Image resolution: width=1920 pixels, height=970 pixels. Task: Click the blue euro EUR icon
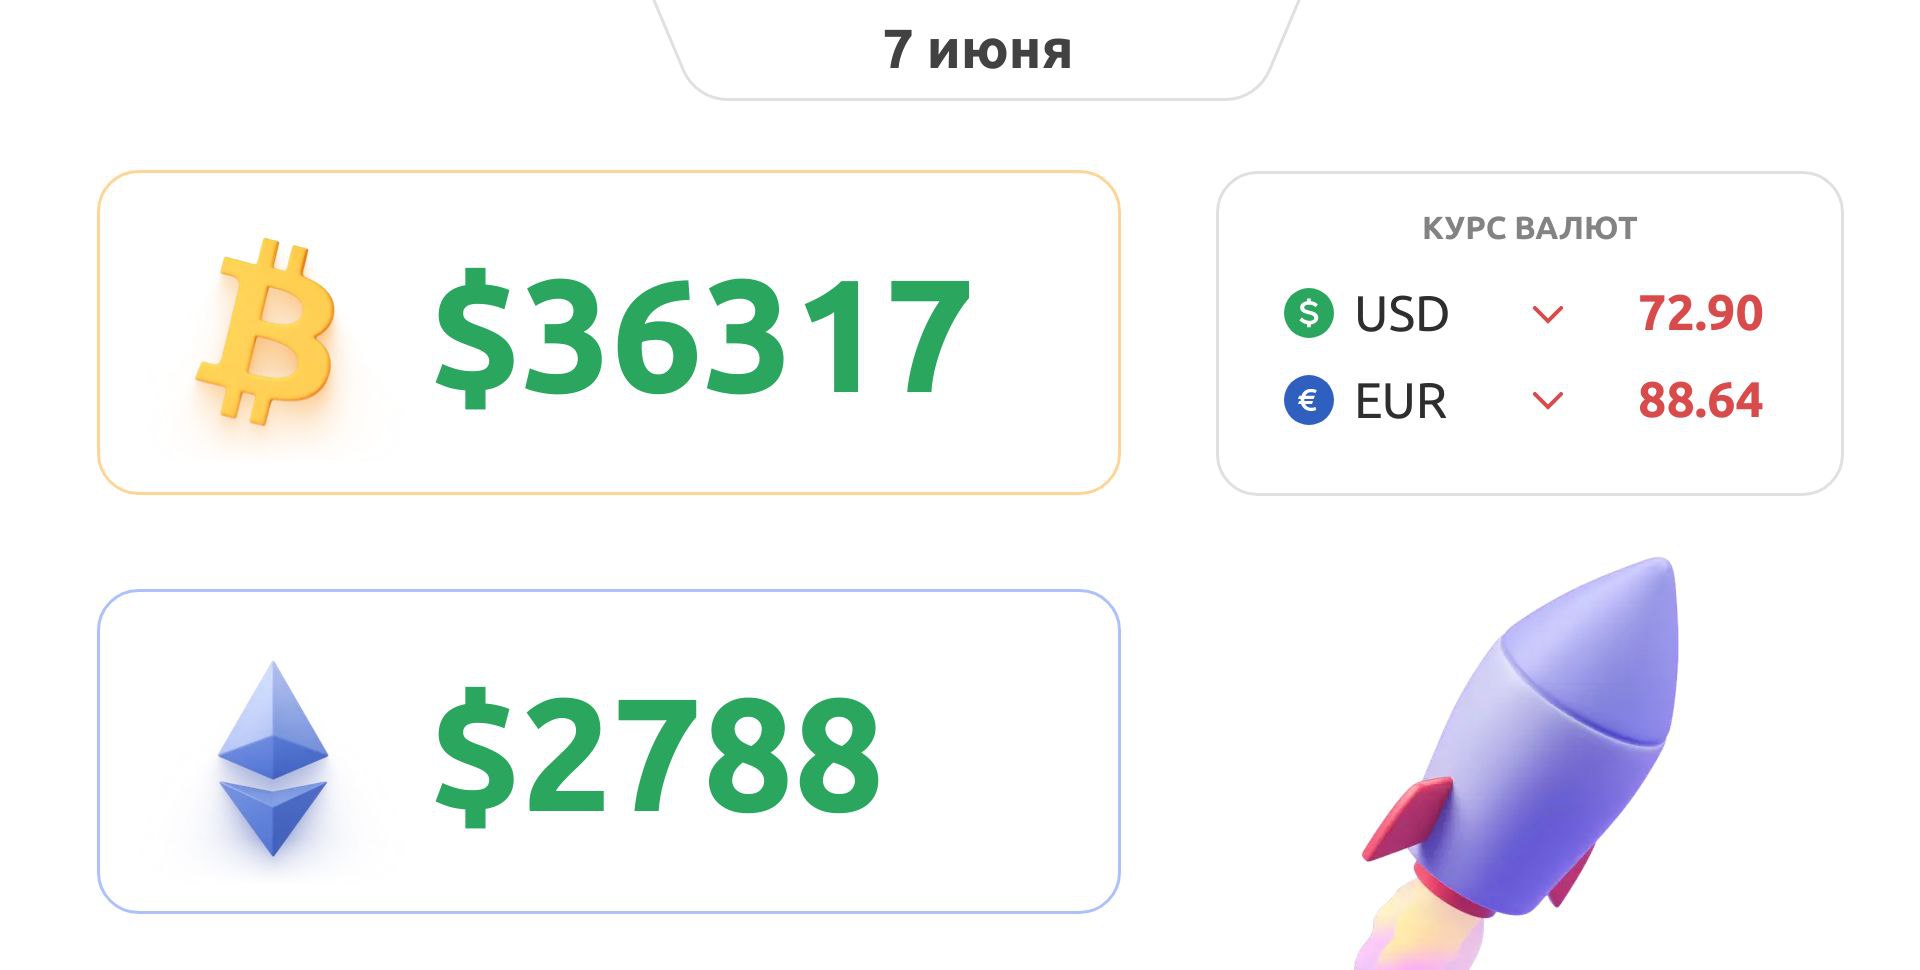coord(1308,400)
